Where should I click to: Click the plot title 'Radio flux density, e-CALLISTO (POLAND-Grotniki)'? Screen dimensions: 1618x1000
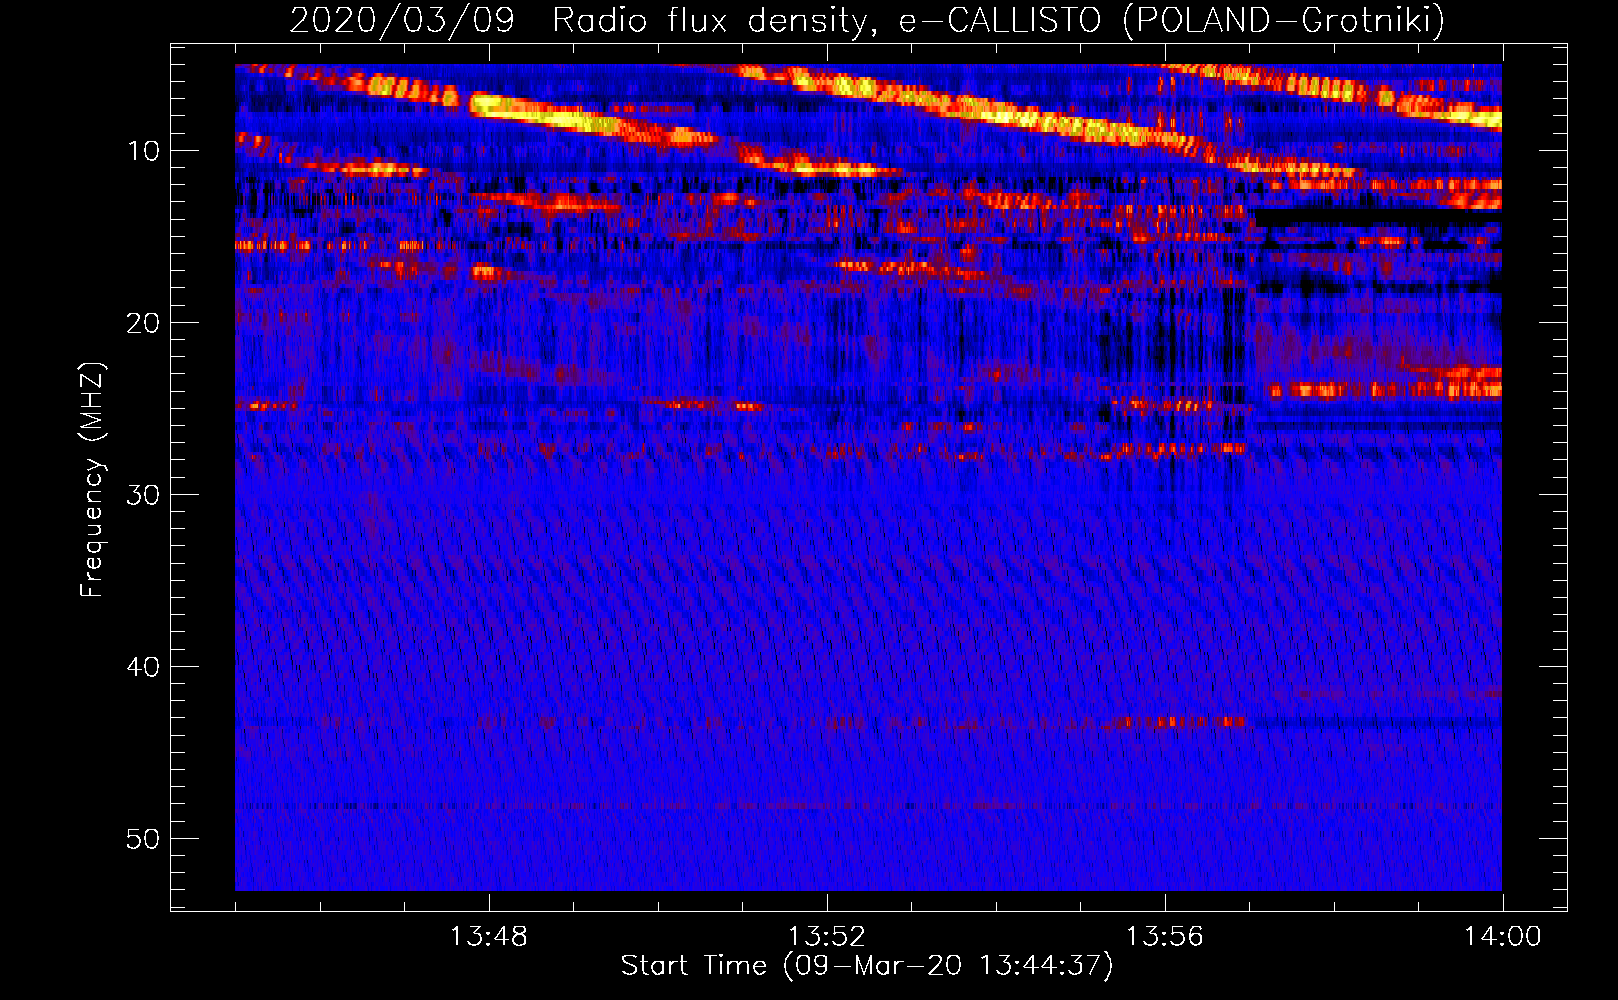pos(998,20)
